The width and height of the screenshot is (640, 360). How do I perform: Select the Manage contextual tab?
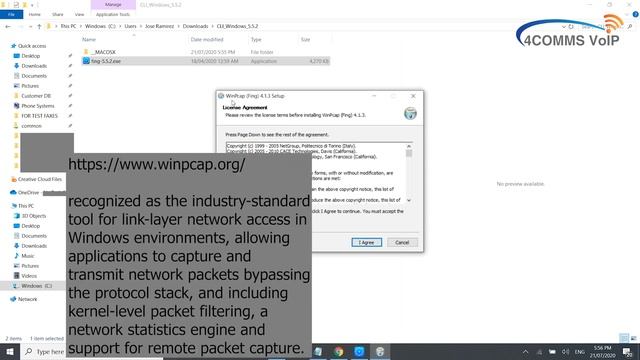coord(113,4)
